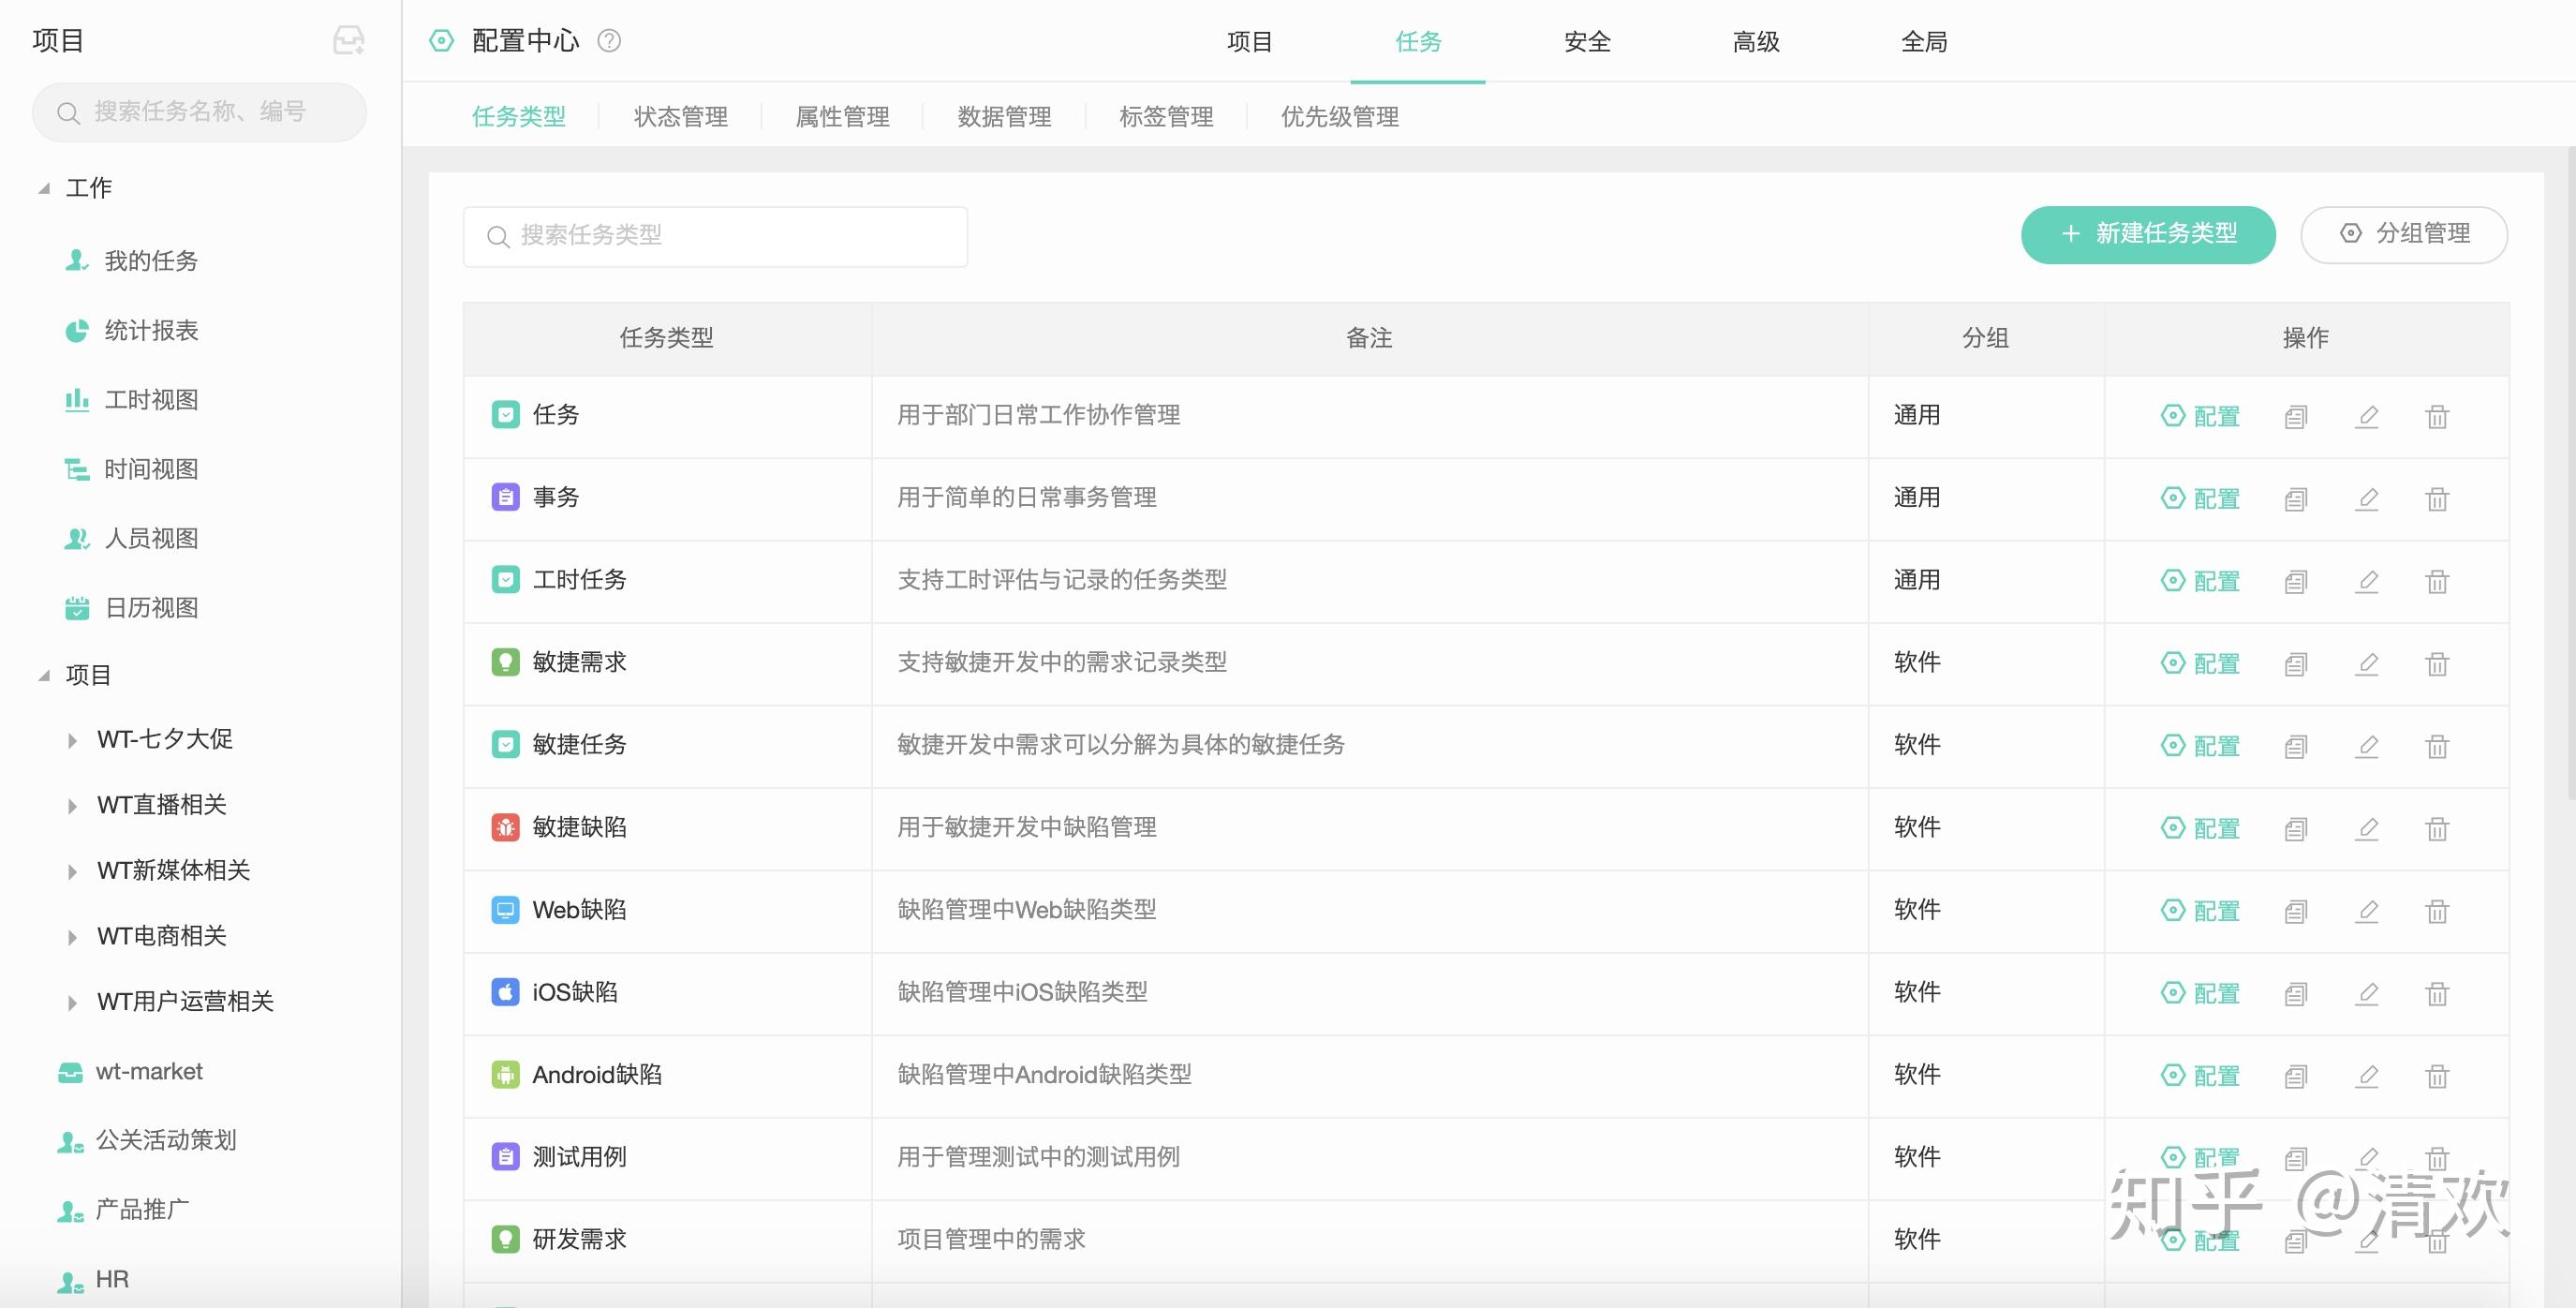The image size is (2576, 1308).
Task: Open the 数据管理 sub-tab
Action: point(1004,117)
